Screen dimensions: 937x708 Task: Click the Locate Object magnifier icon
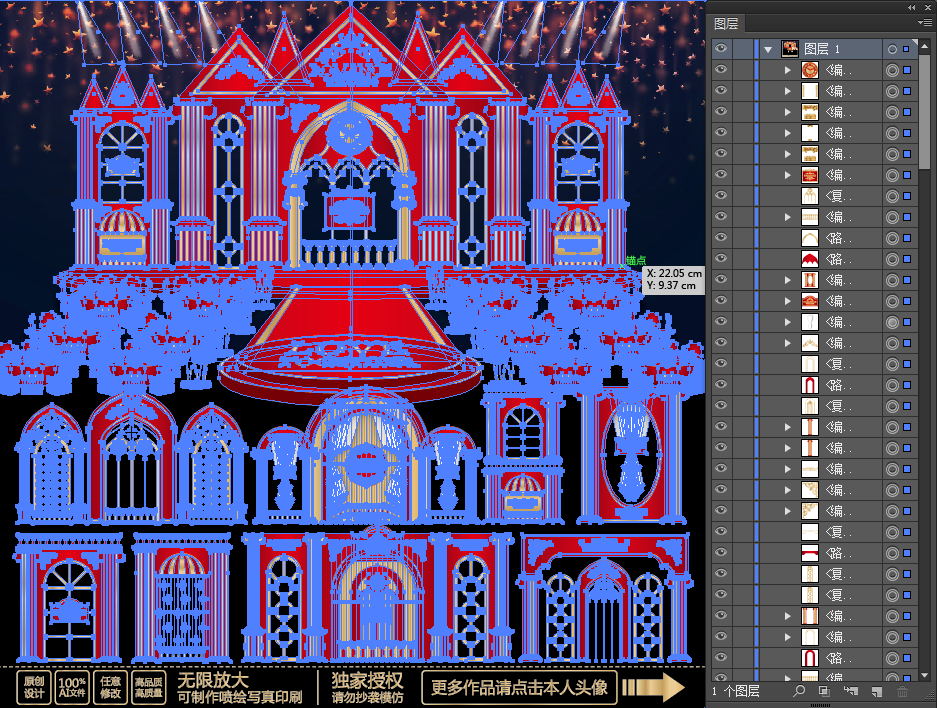click(799, 691)
